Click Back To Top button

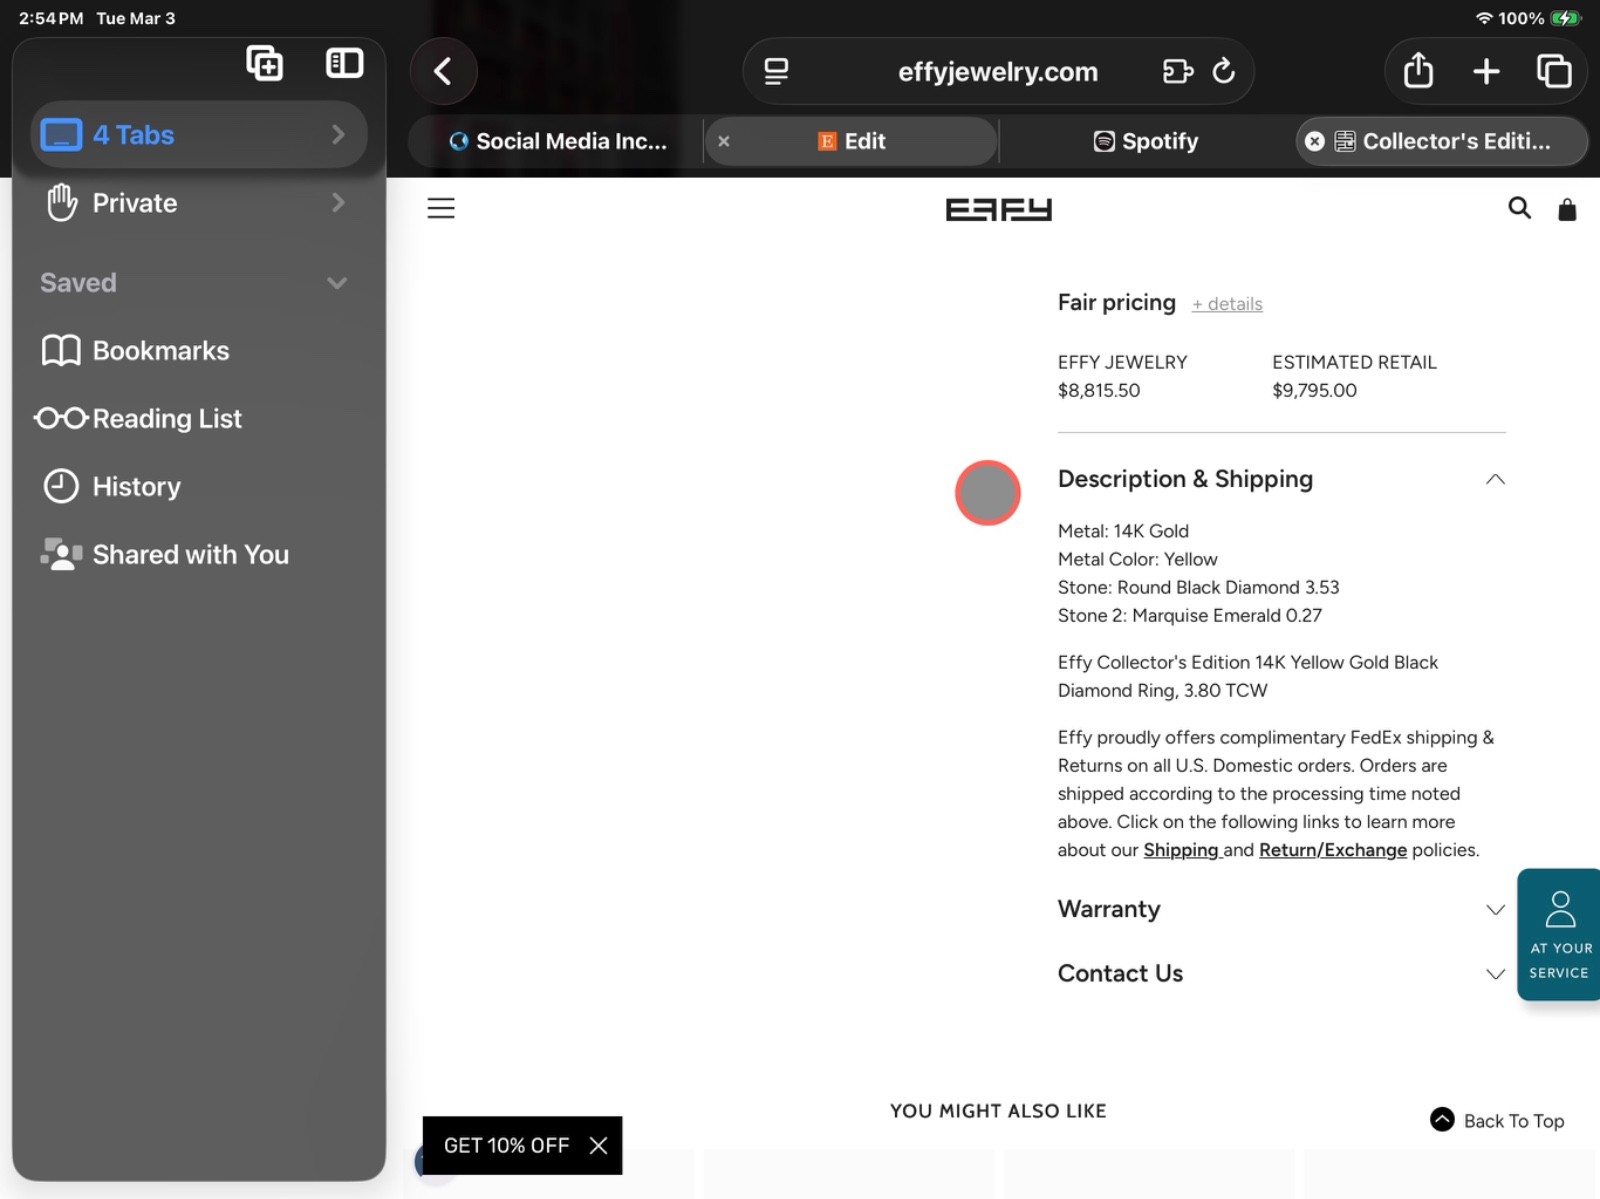(x=1497, y=1121)
